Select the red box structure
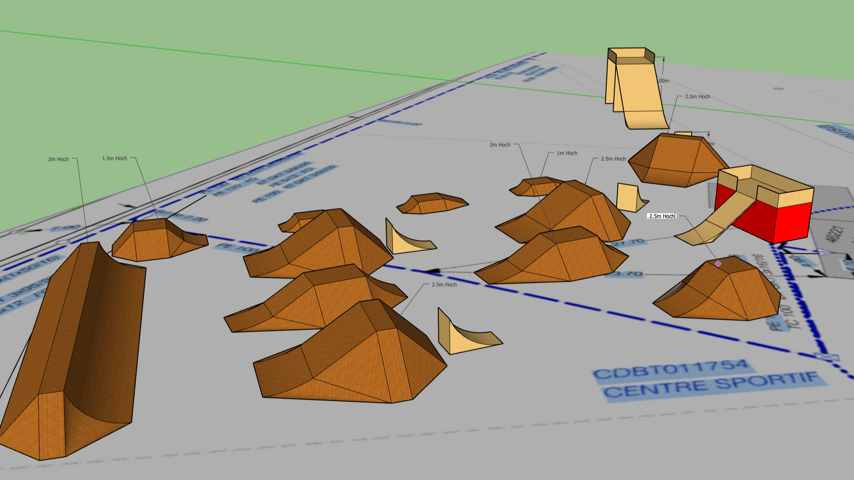The height and width of the screenshot is (480, 854). (x=775, y=218)
